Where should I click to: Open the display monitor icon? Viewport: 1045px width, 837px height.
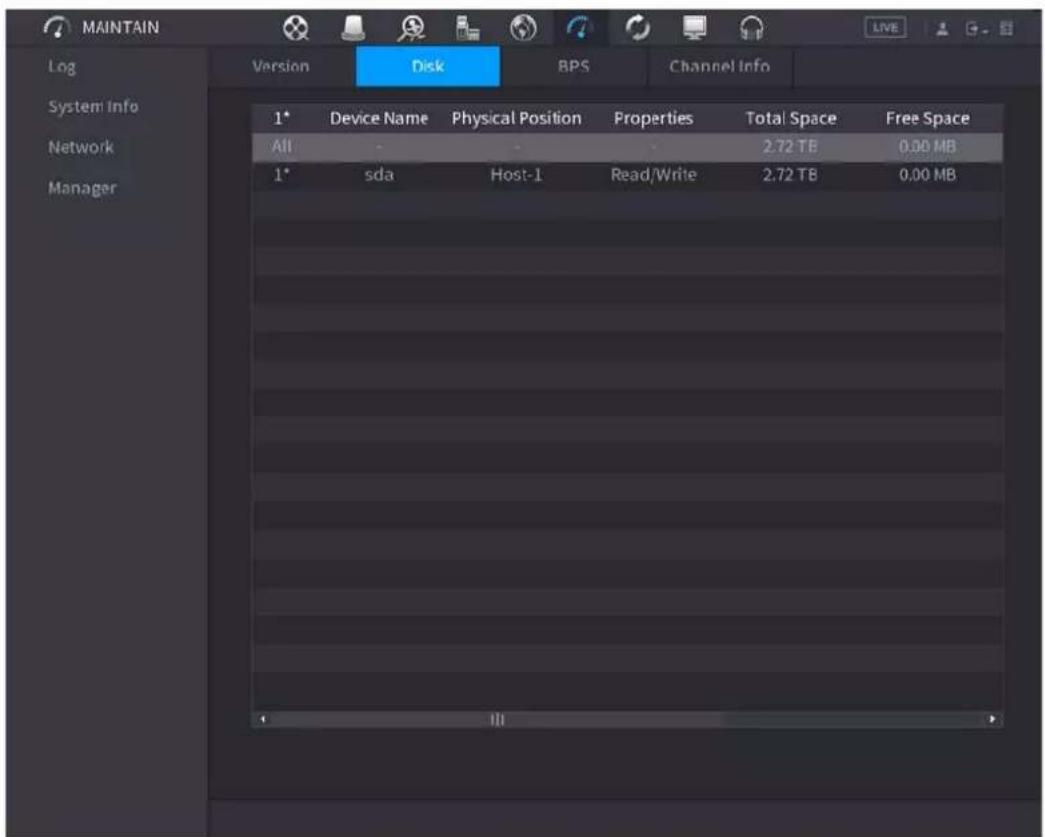click(x=694, y=28)
